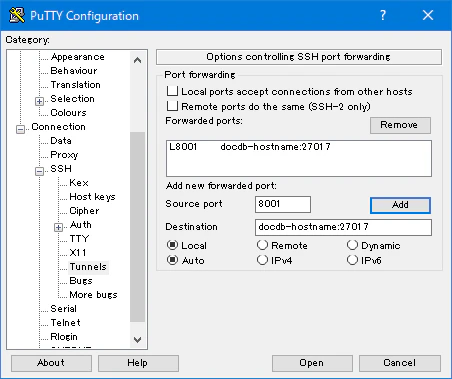Select the Connection category
The image size is (452, 379).
[x=58, y=127]
